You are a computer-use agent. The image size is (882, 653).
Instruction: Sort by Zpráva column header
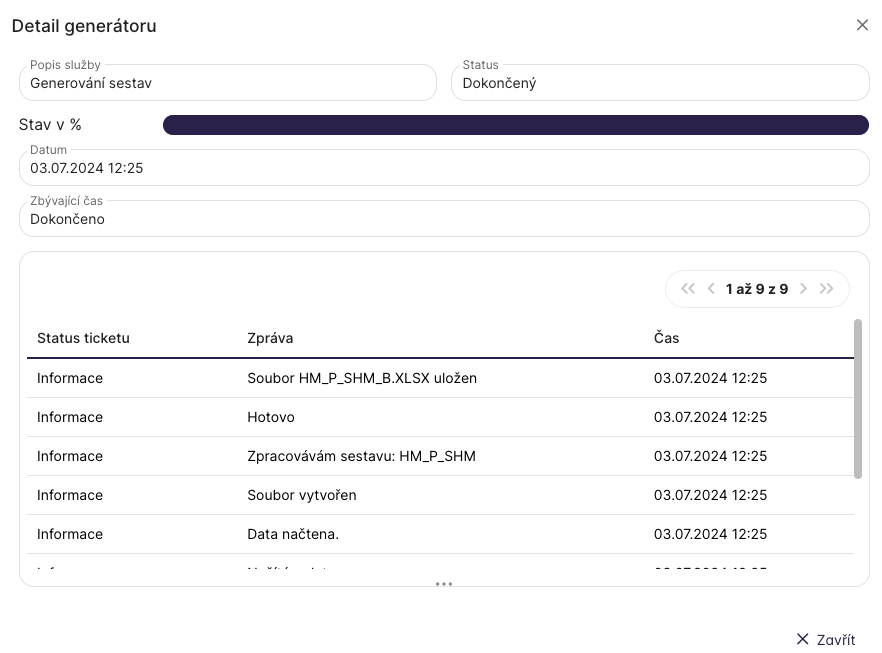coord(270,338)
